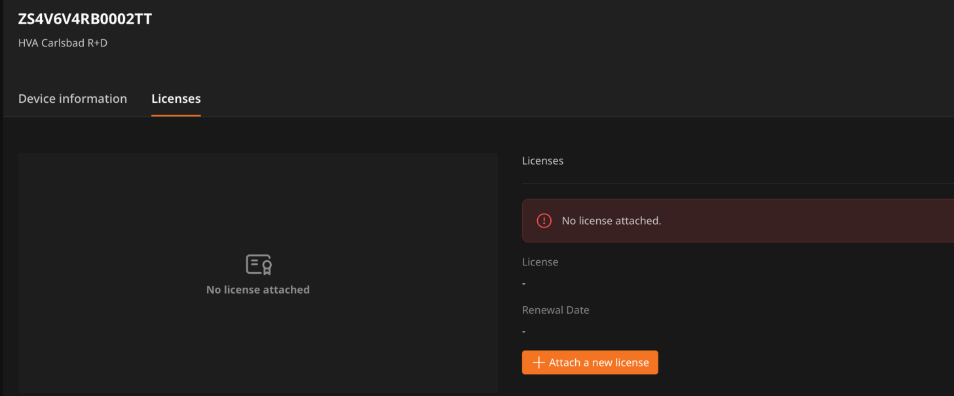
Task: Click the No license attached. alert message
Action: [x=611, y=221]
